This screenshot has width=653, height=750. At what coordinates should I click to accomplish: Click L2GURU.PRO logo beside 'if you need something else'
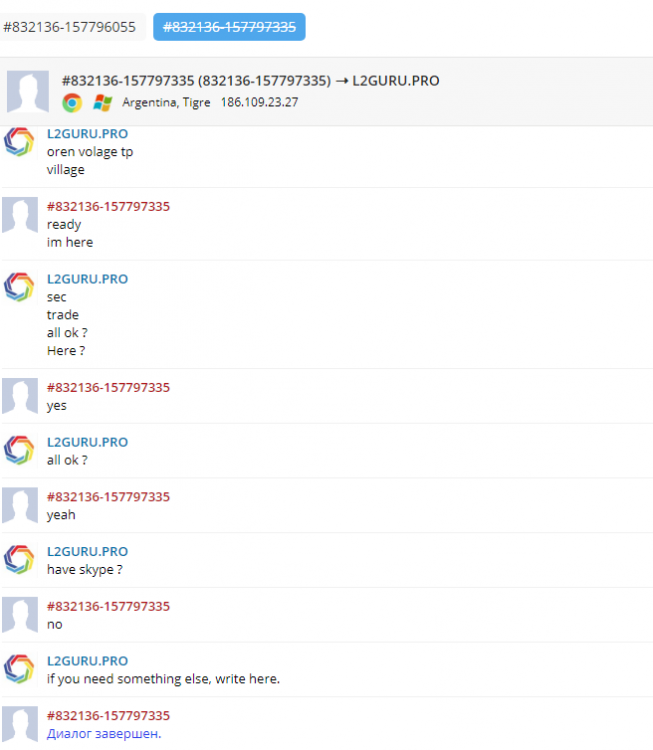click(19, 669)
